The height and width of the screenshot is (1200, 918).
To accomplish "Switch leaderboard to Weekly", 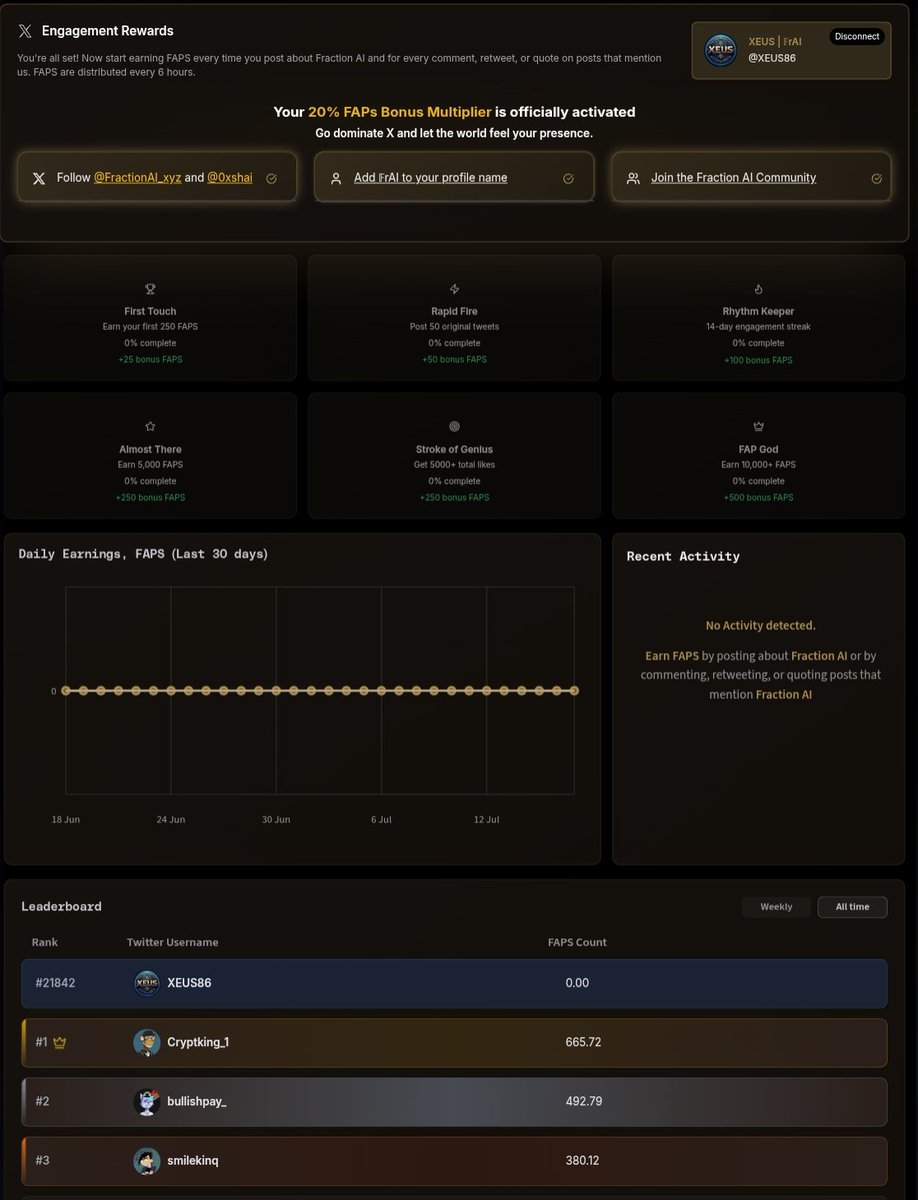I will 776,907.
